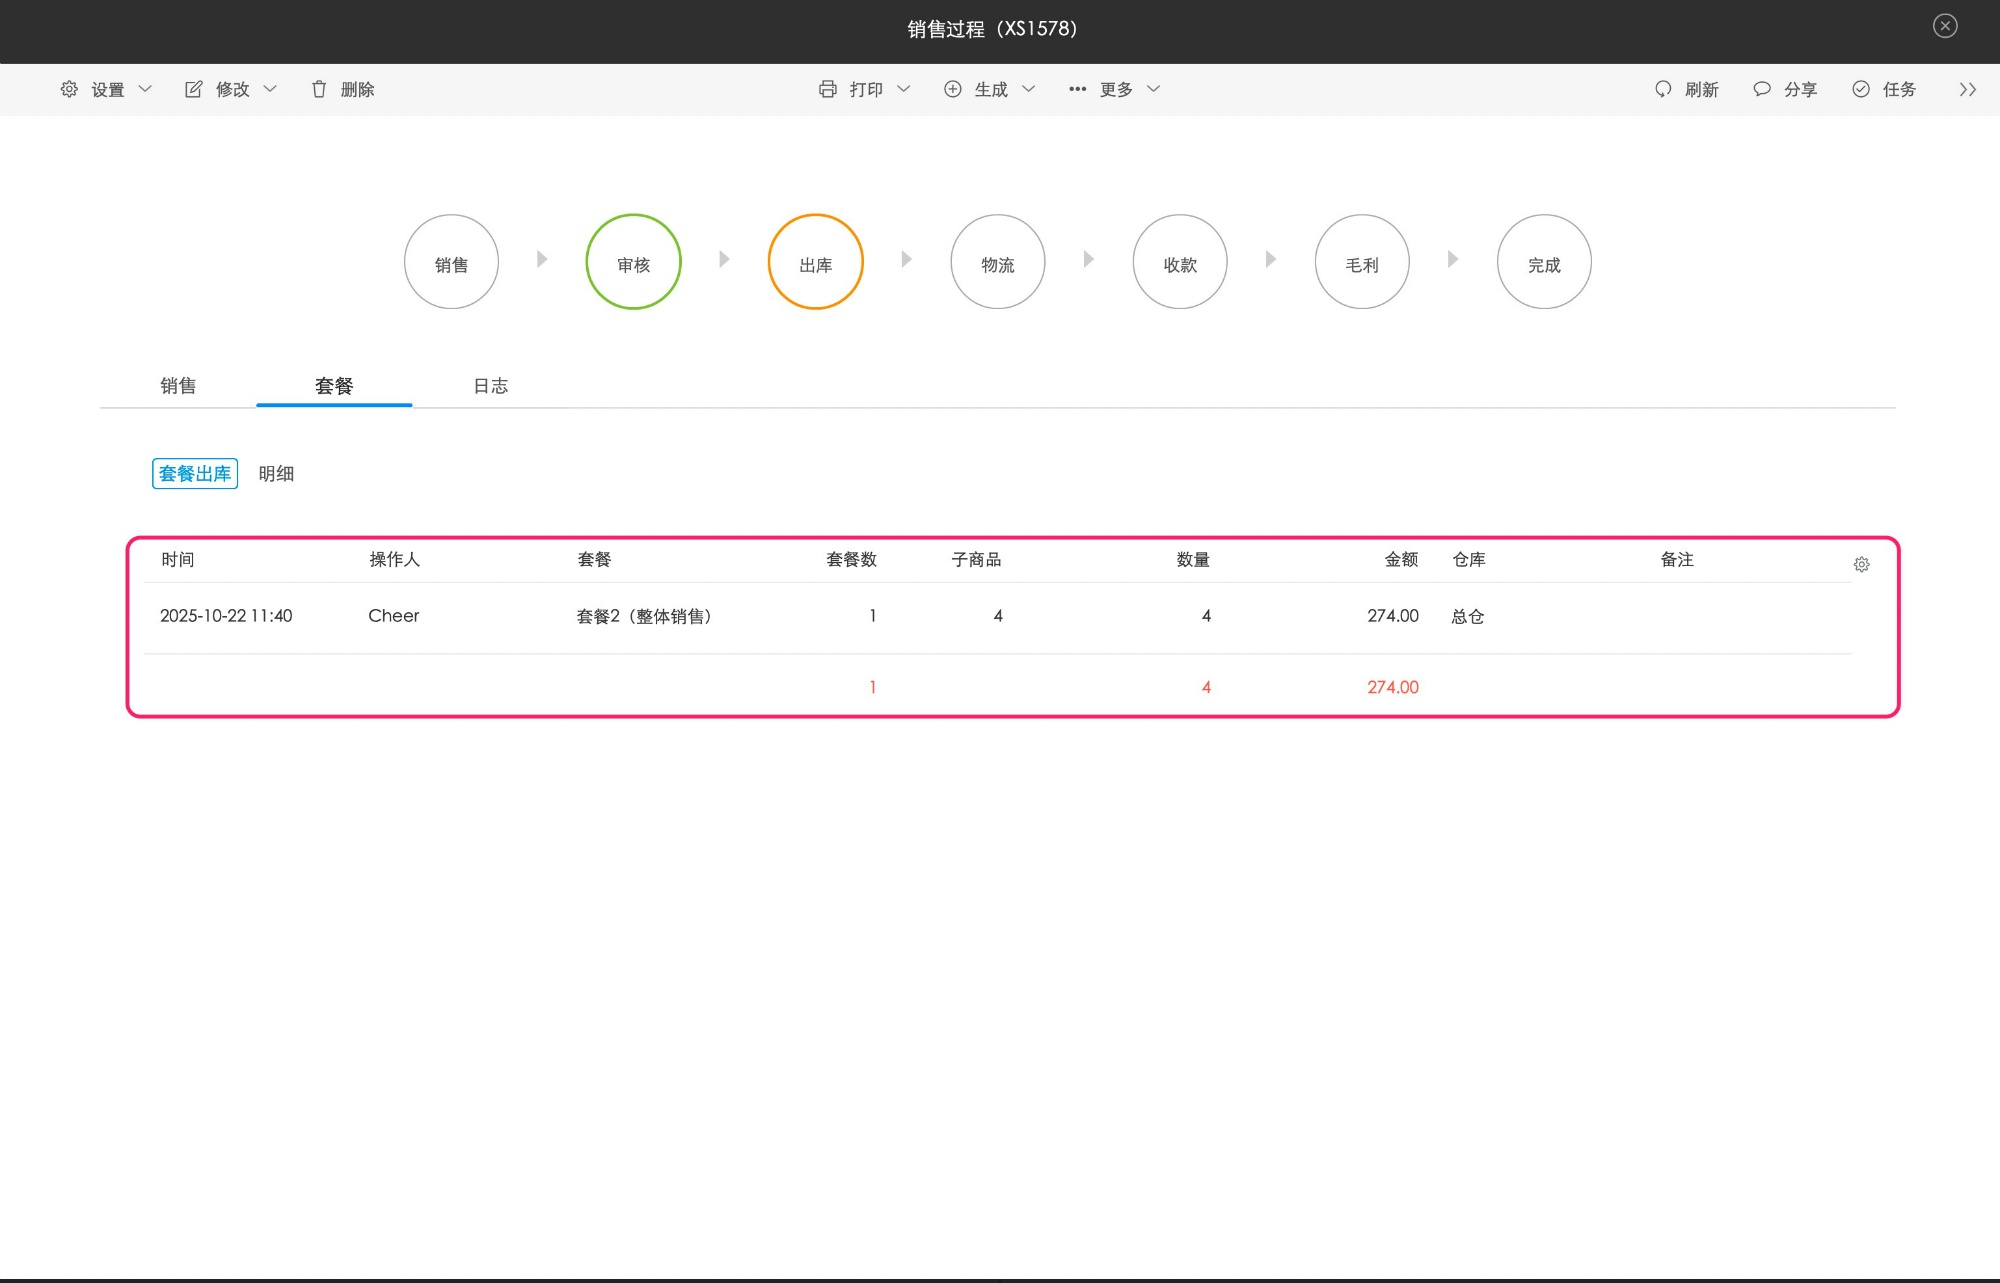Click the 出库 process step circle
Screen dimensions: 2000x1283
pyautogui.click(x=815, y=262)
